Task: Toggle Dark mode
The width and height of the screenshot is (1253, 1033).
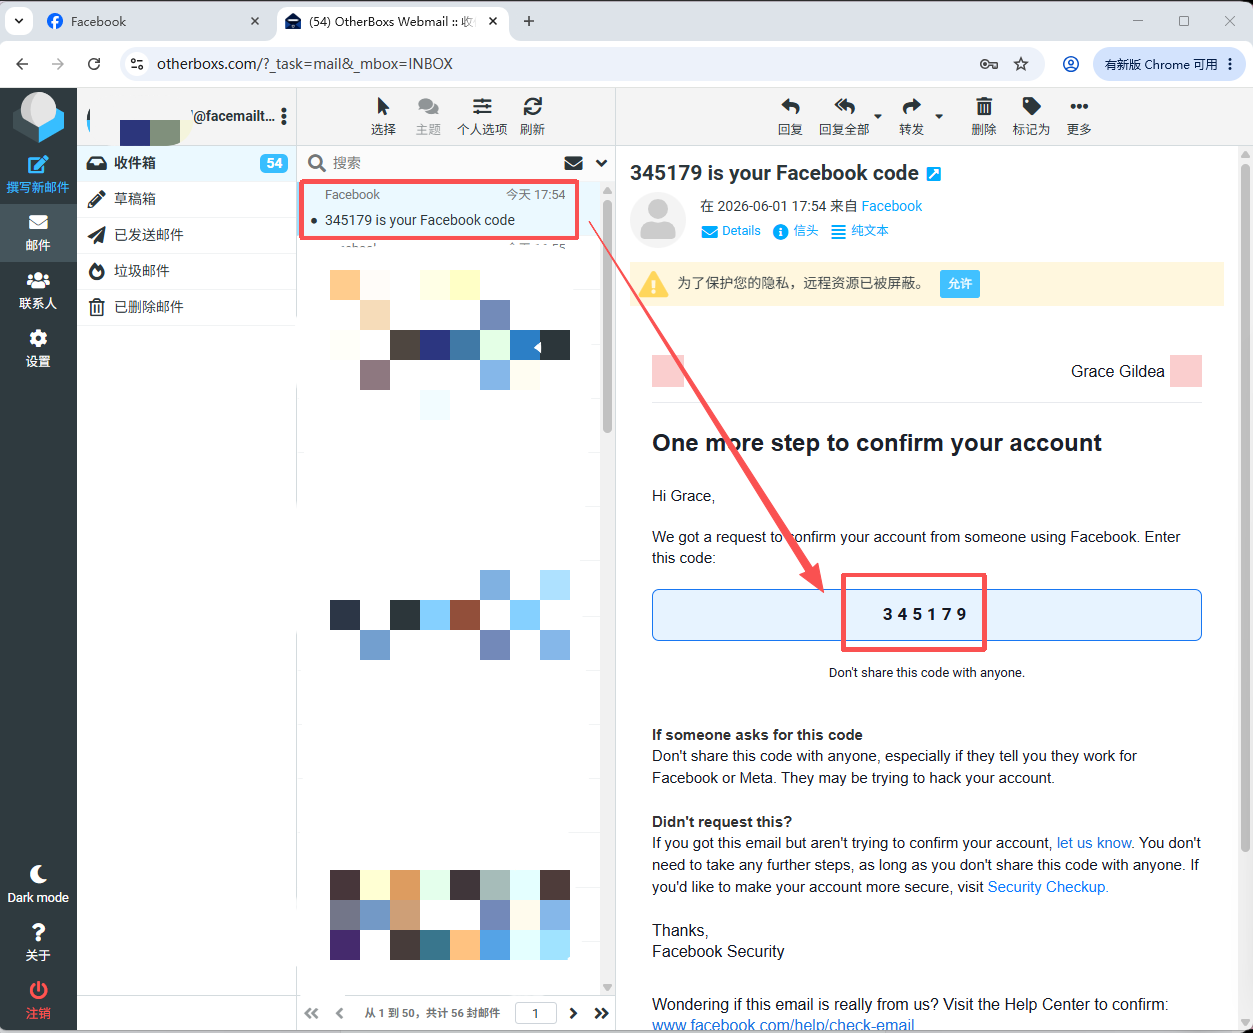Action: coord(38,884)
